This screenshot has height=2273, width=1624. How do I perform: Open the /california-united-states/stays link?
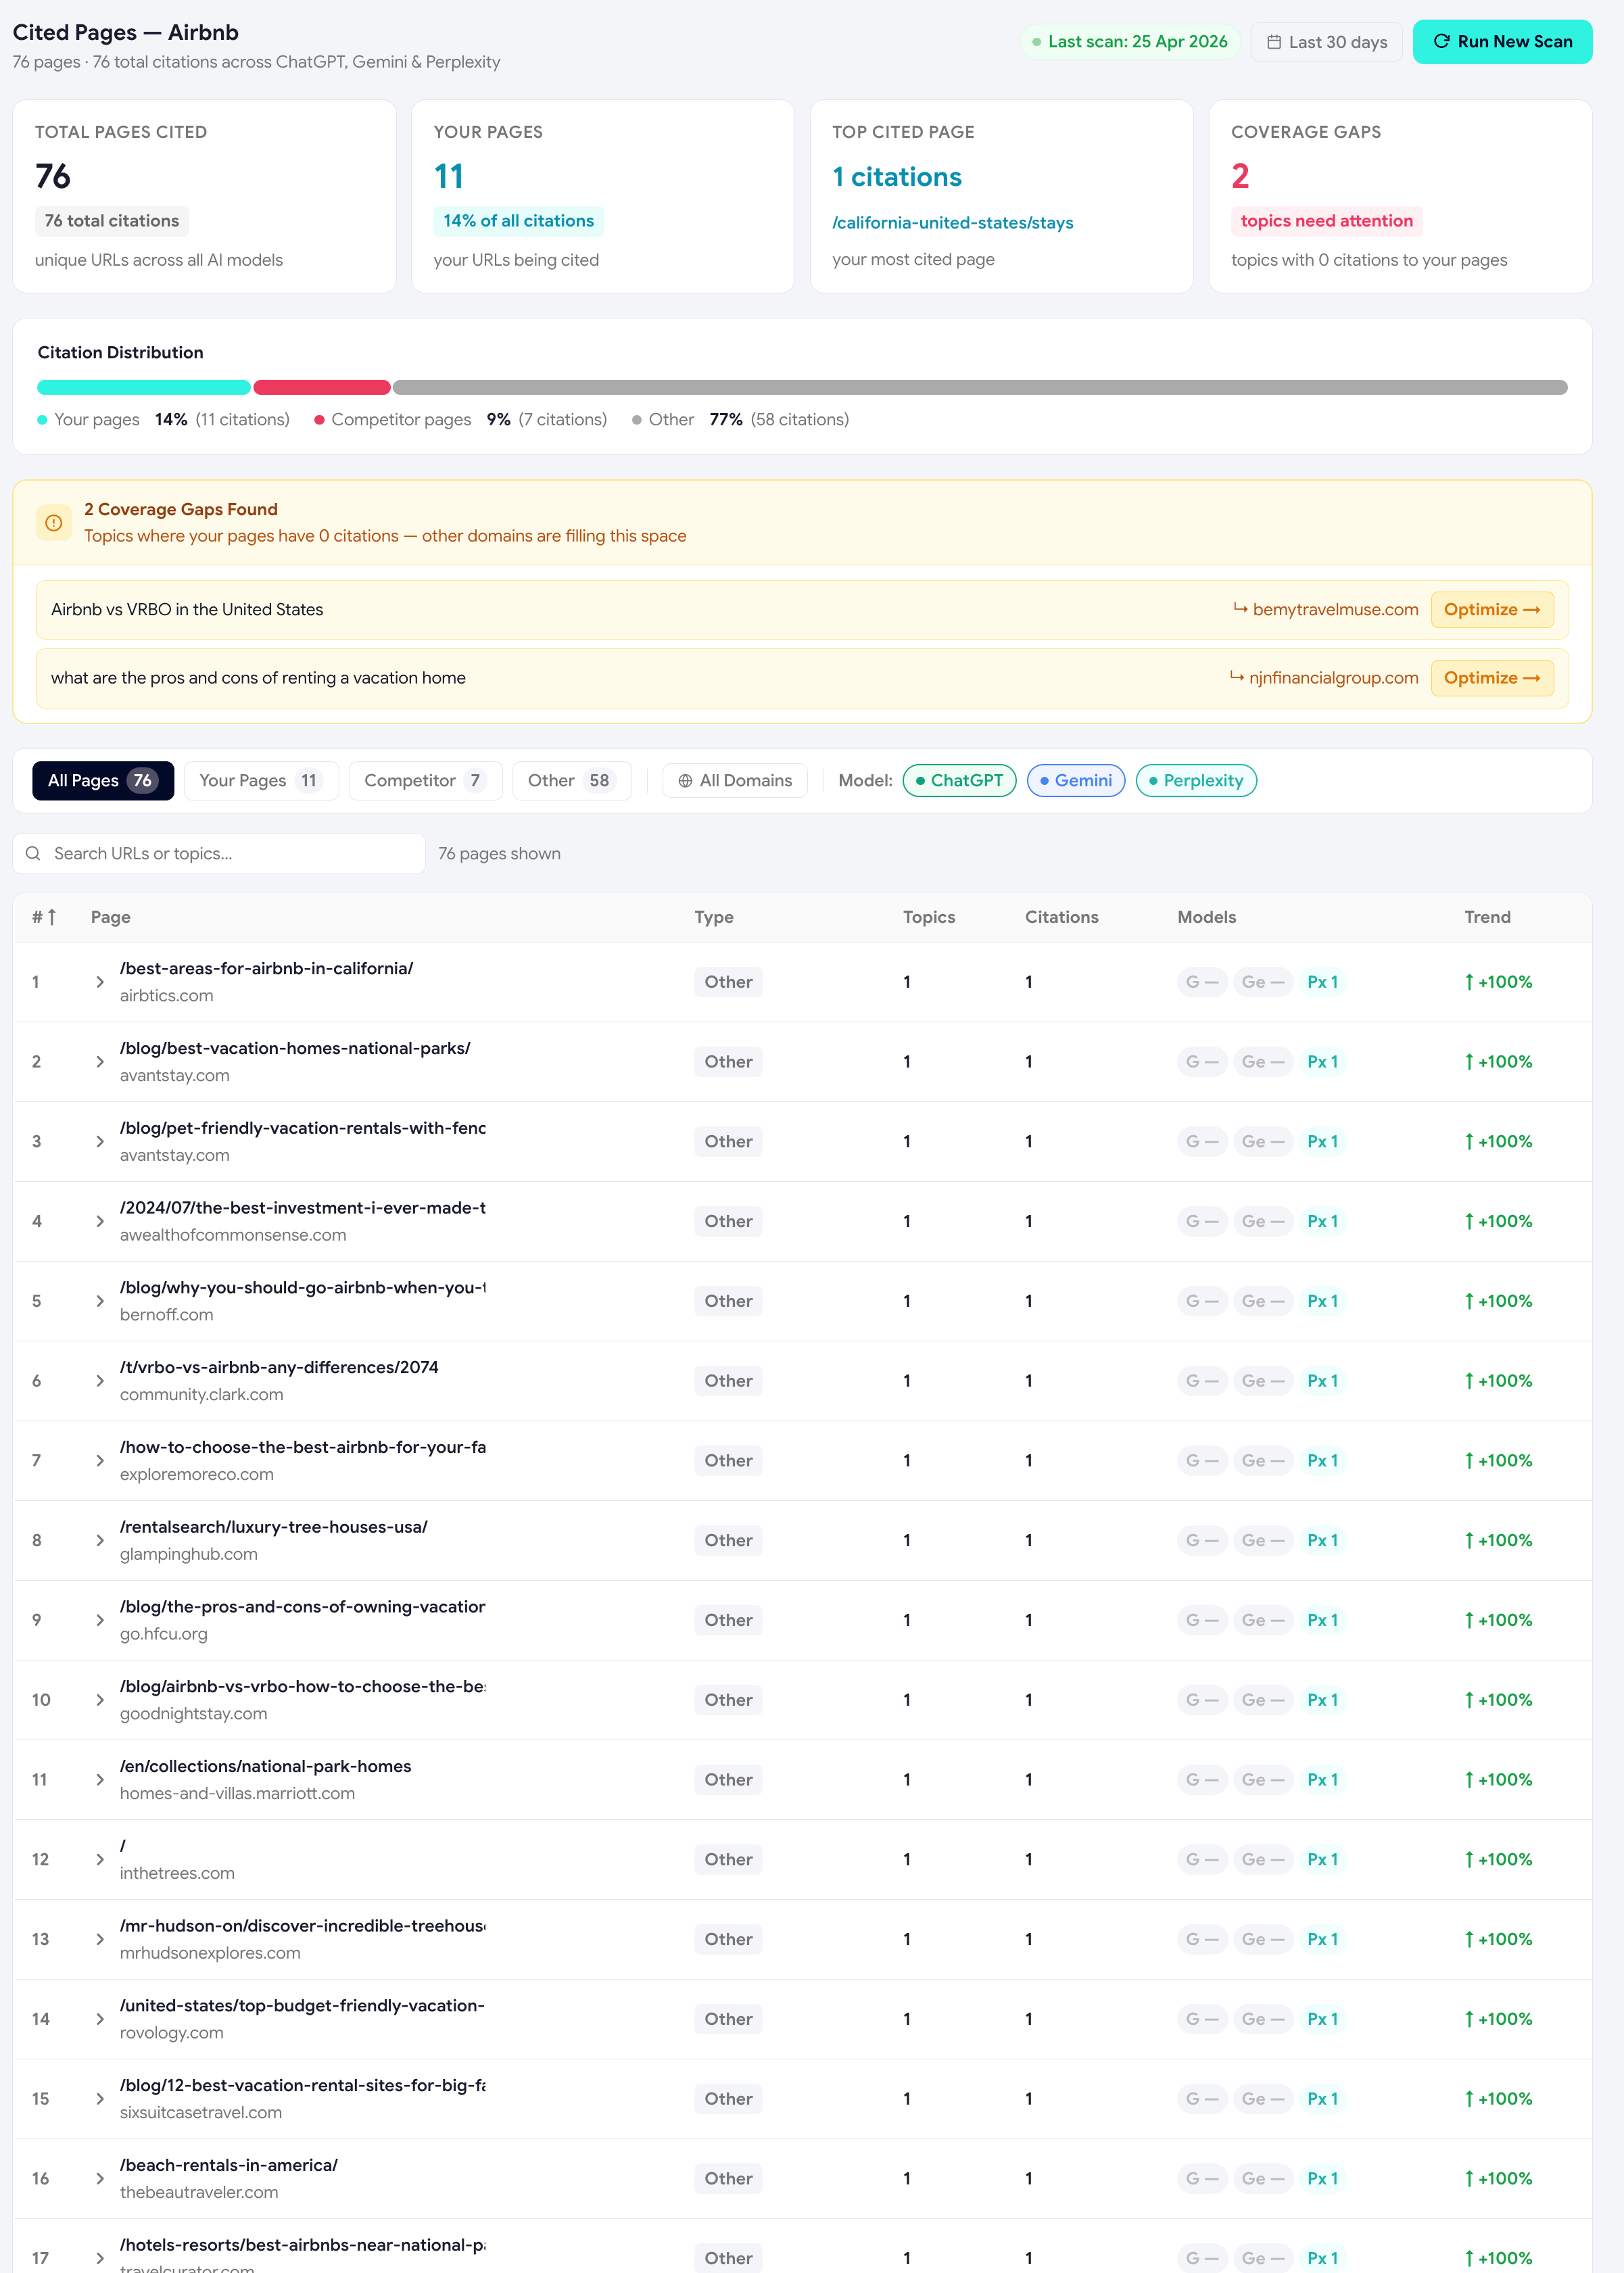[x=952, y=223]
